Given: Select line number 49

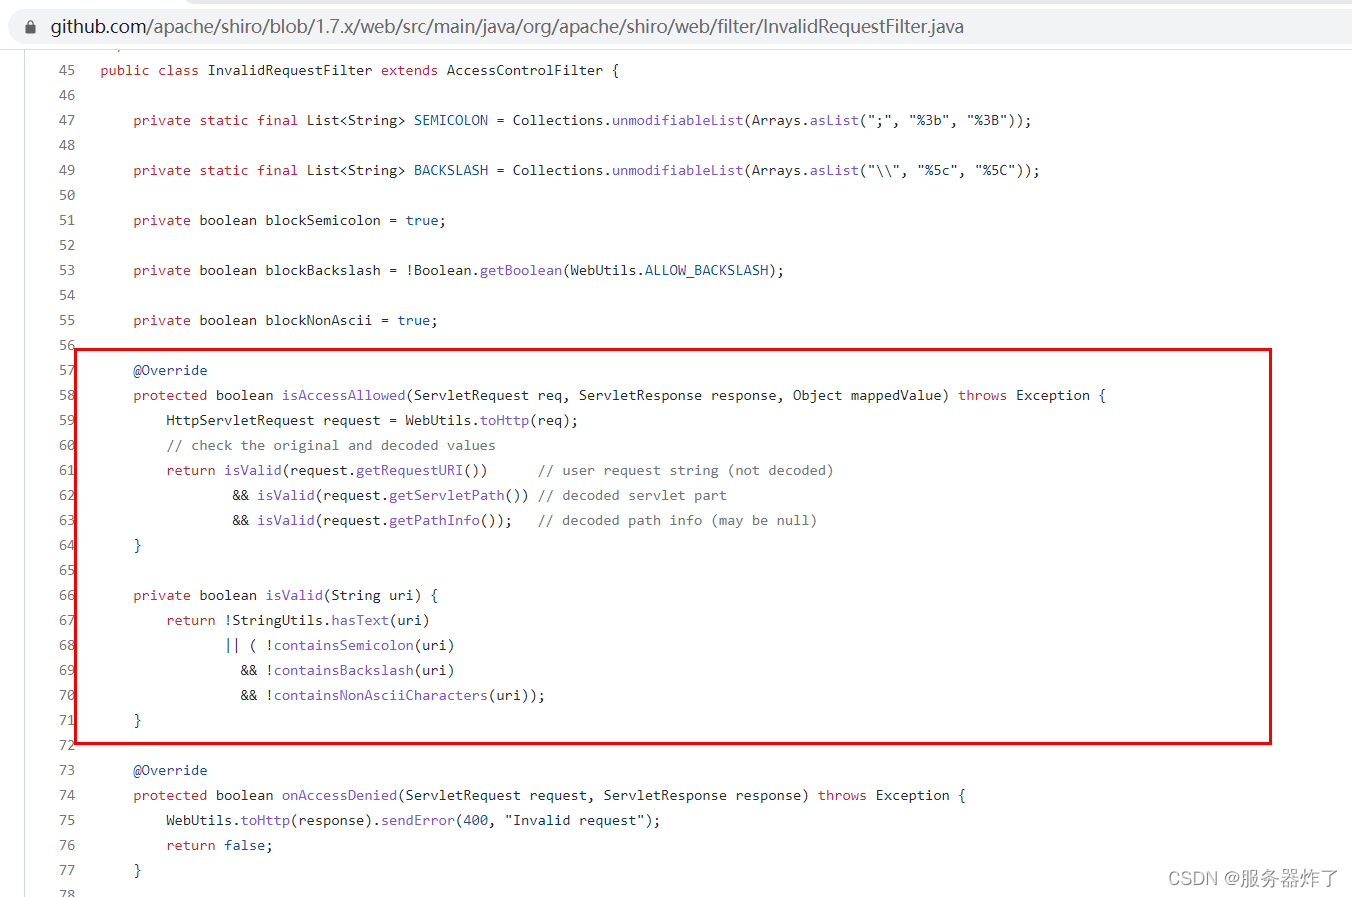Looking at the screenshot, I should 67,170.
